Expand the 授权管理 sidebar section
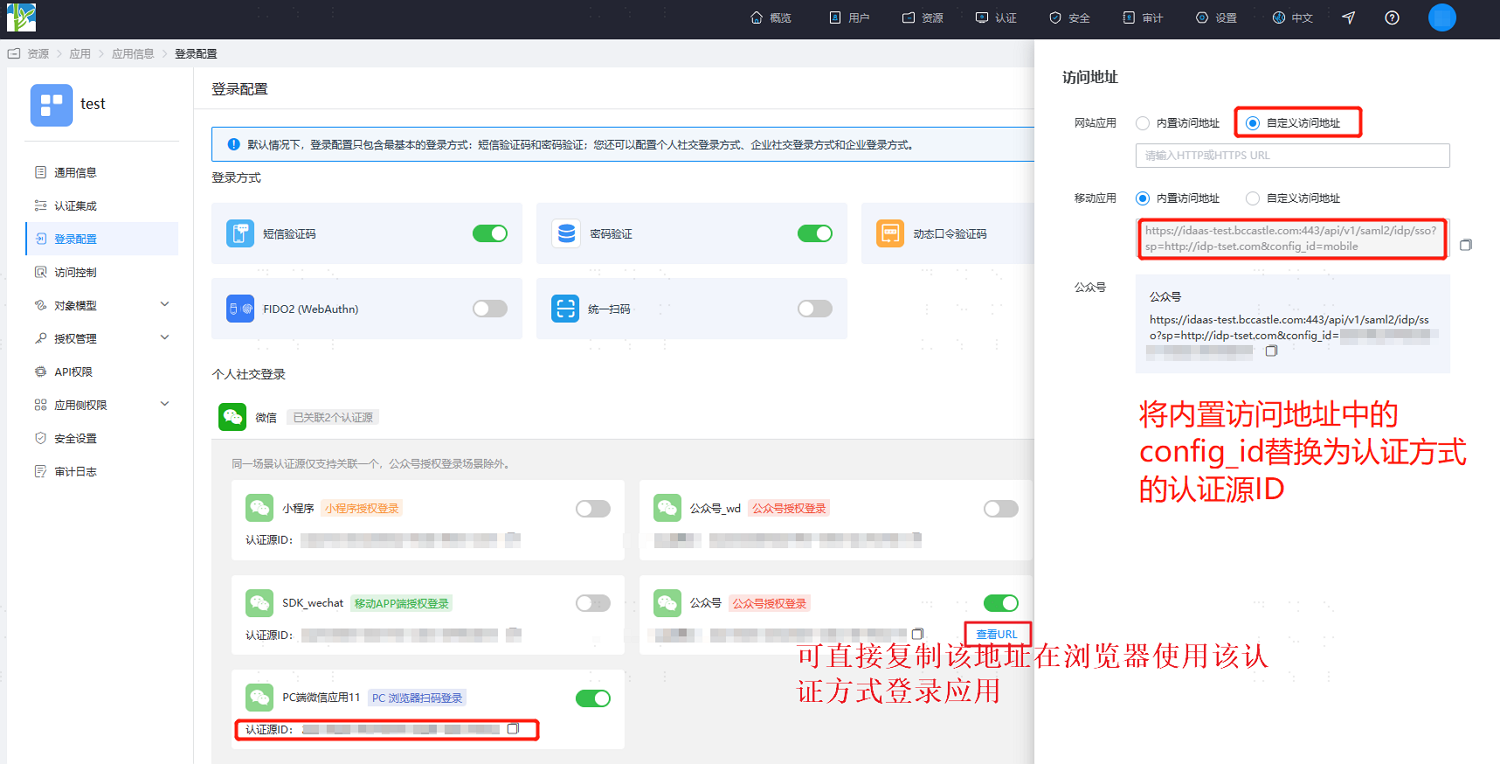The height and width of the screenshot is (764, 1500). click(101, 338)
